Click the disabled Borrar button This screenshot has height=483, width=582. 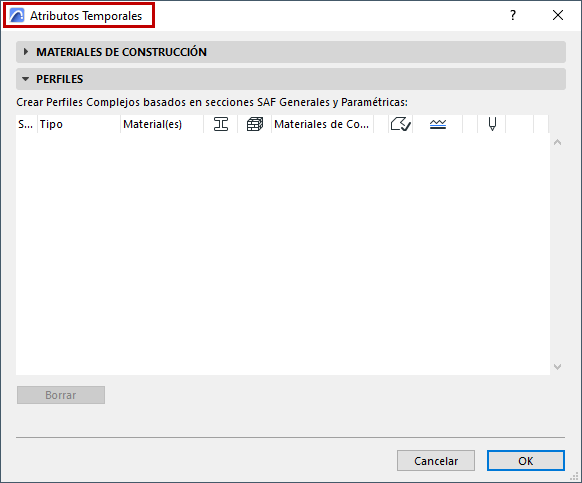click(61, 395)
